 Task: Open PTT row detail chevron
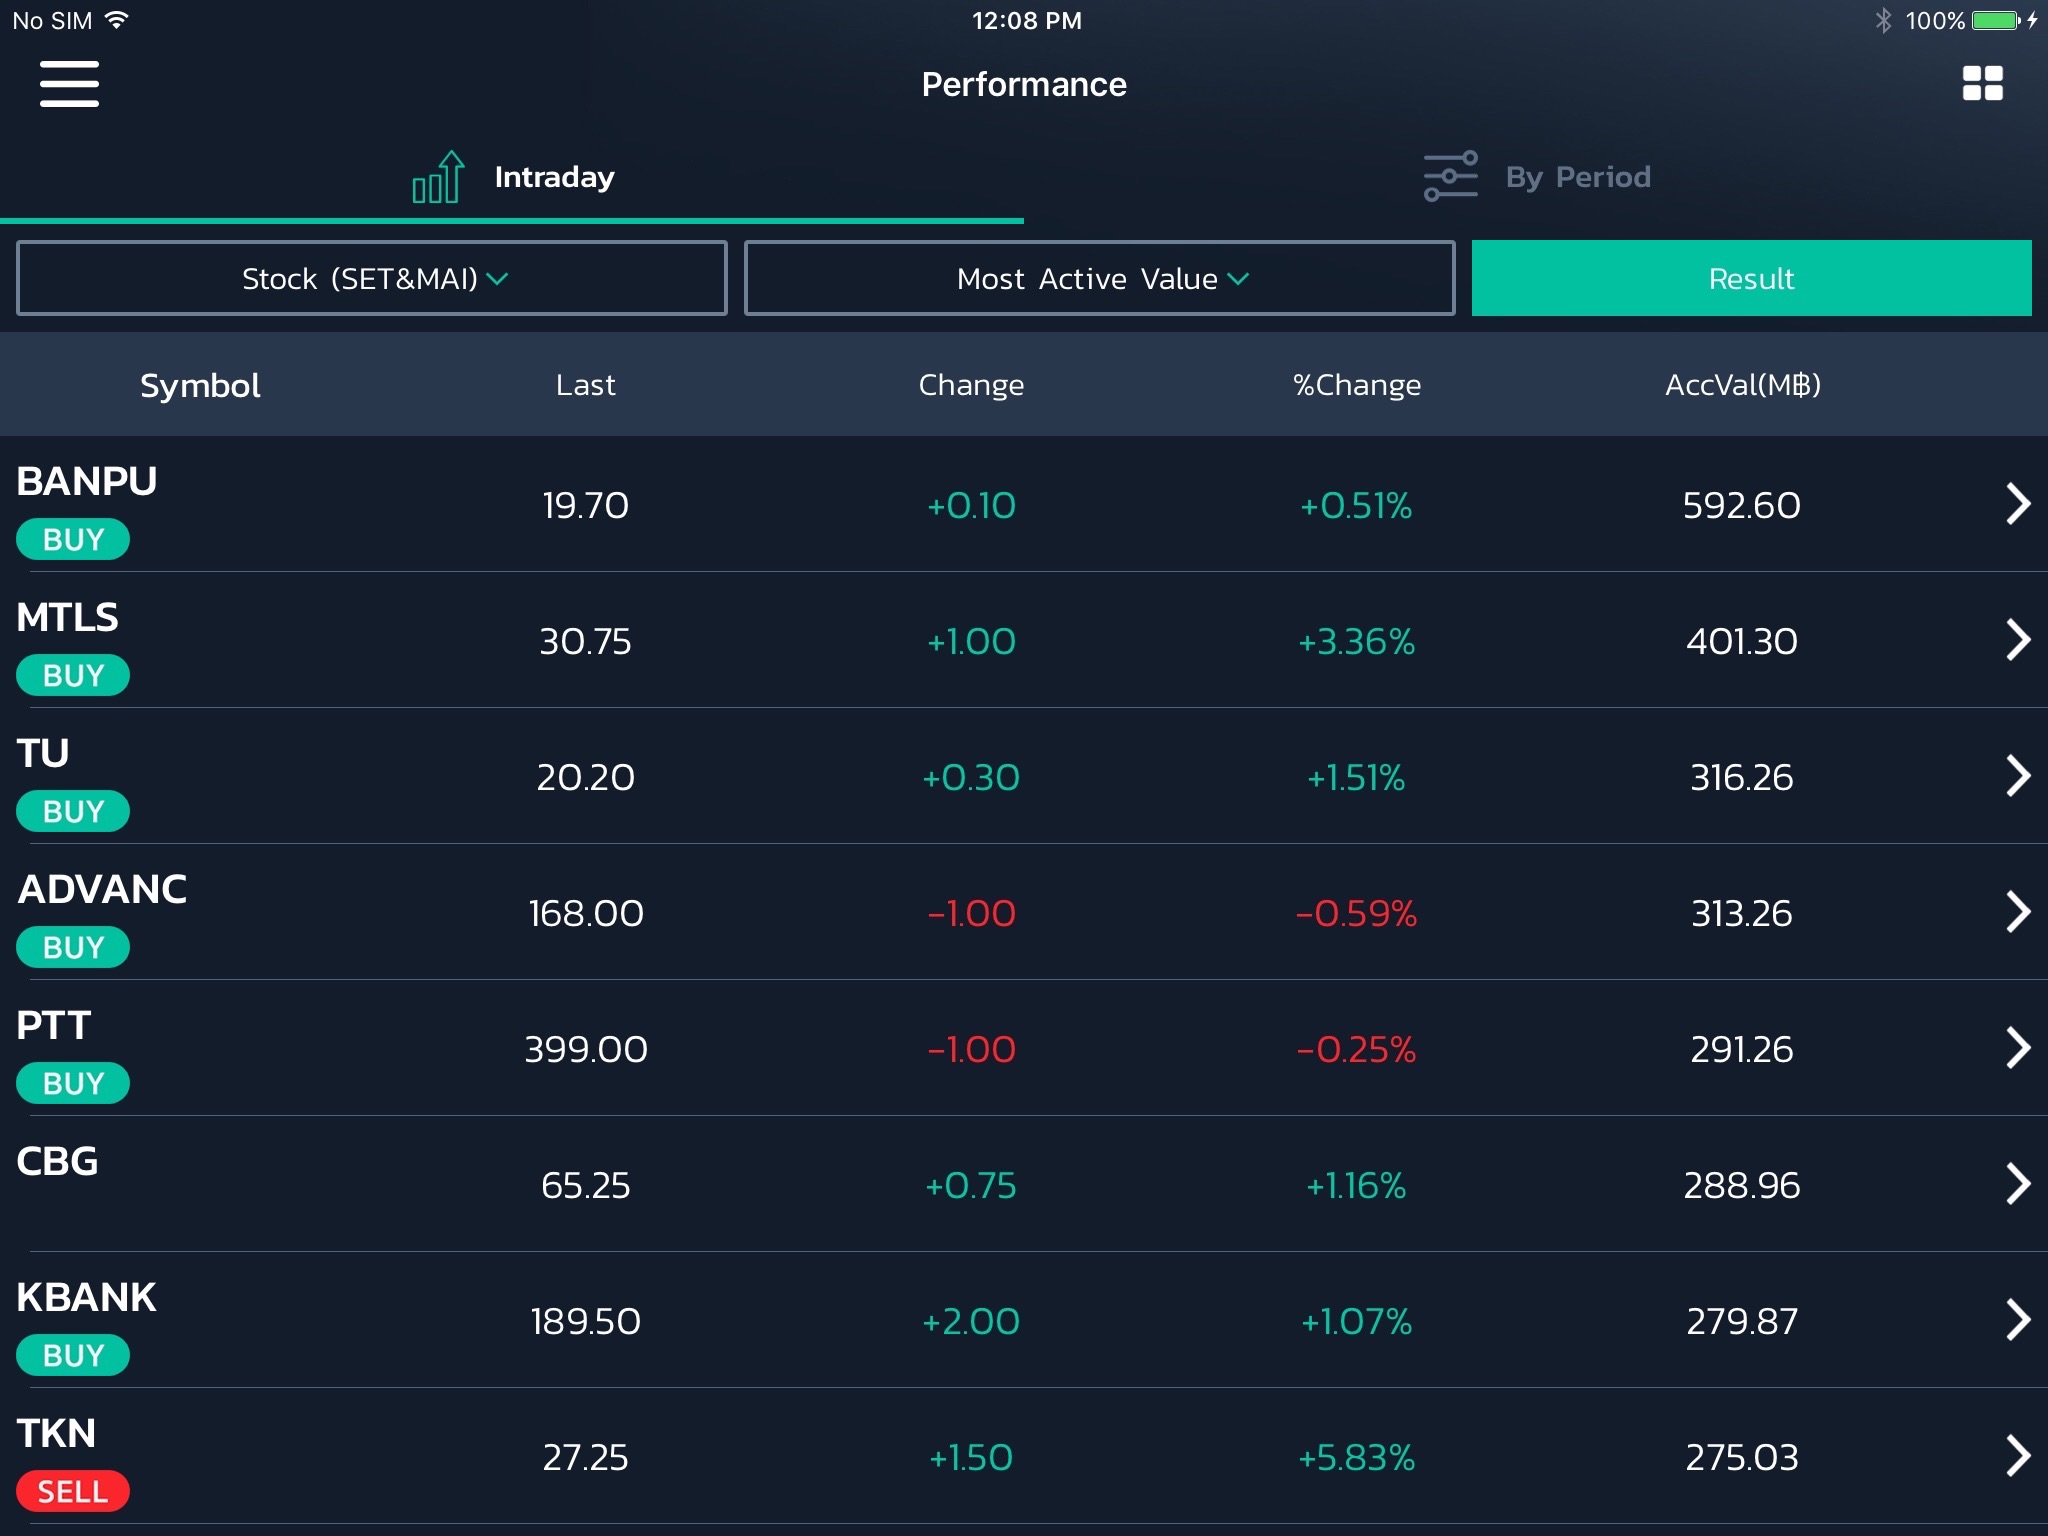coord(2018,1048)
